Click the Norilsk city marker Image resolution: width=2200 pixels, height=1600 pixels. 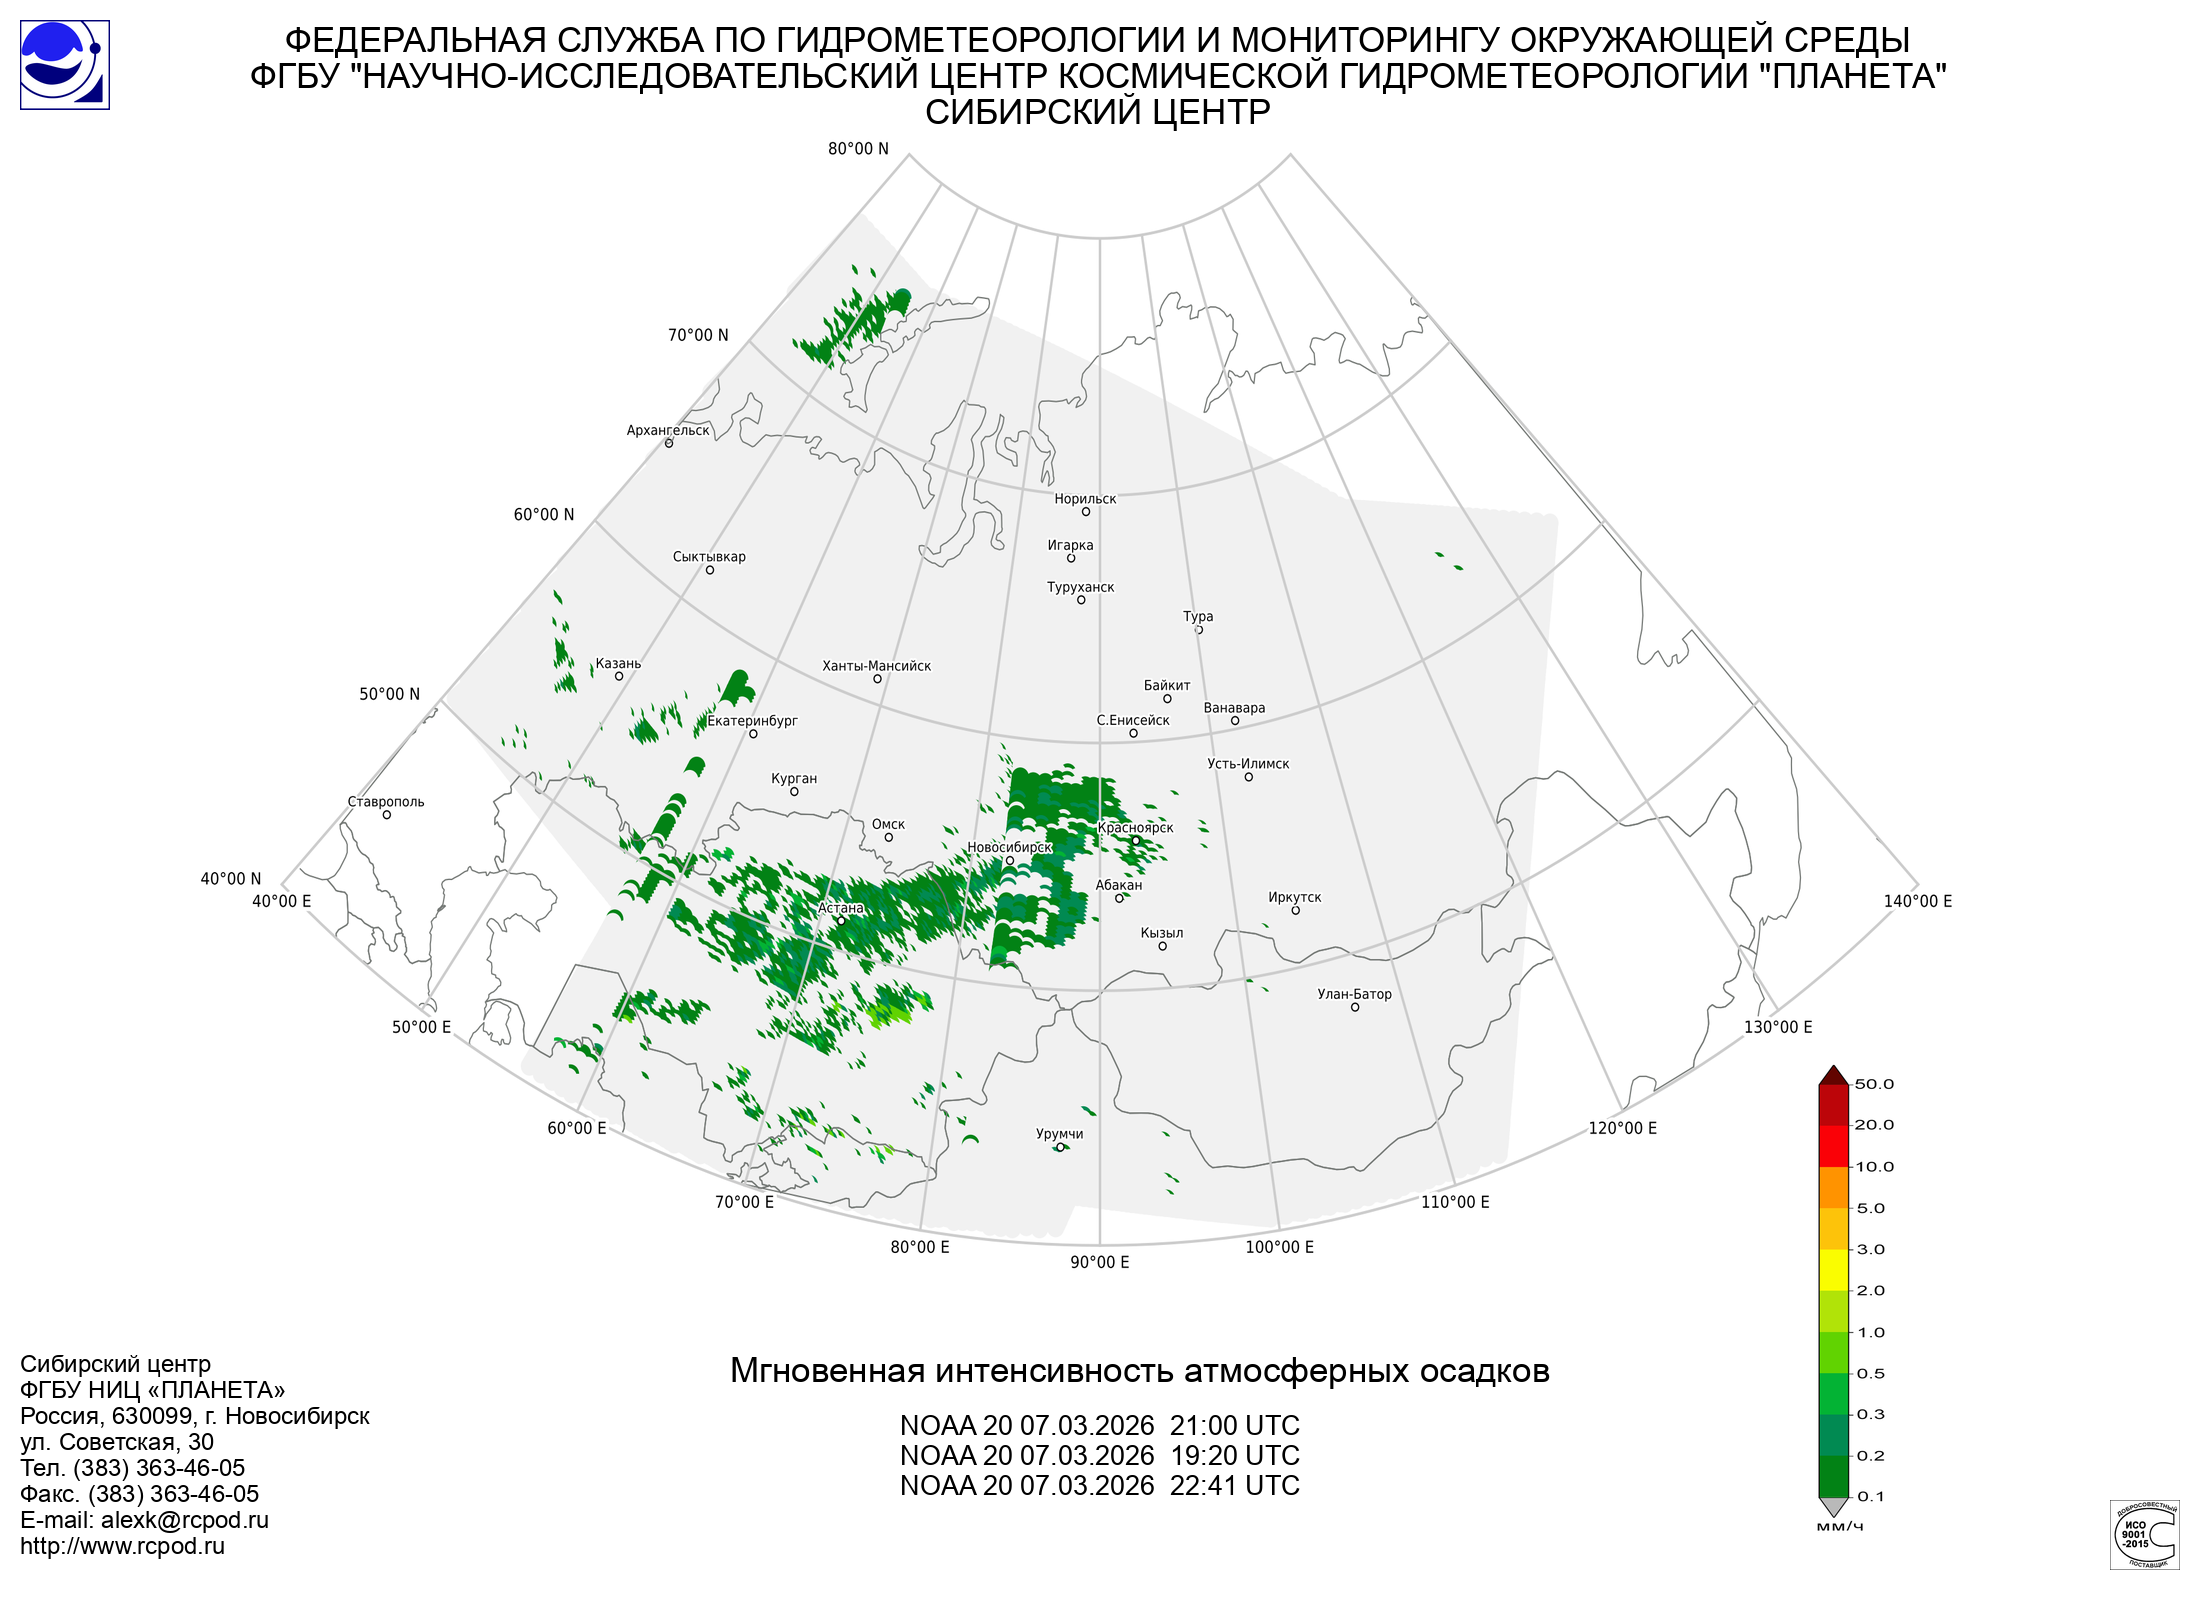[1085, 512]
